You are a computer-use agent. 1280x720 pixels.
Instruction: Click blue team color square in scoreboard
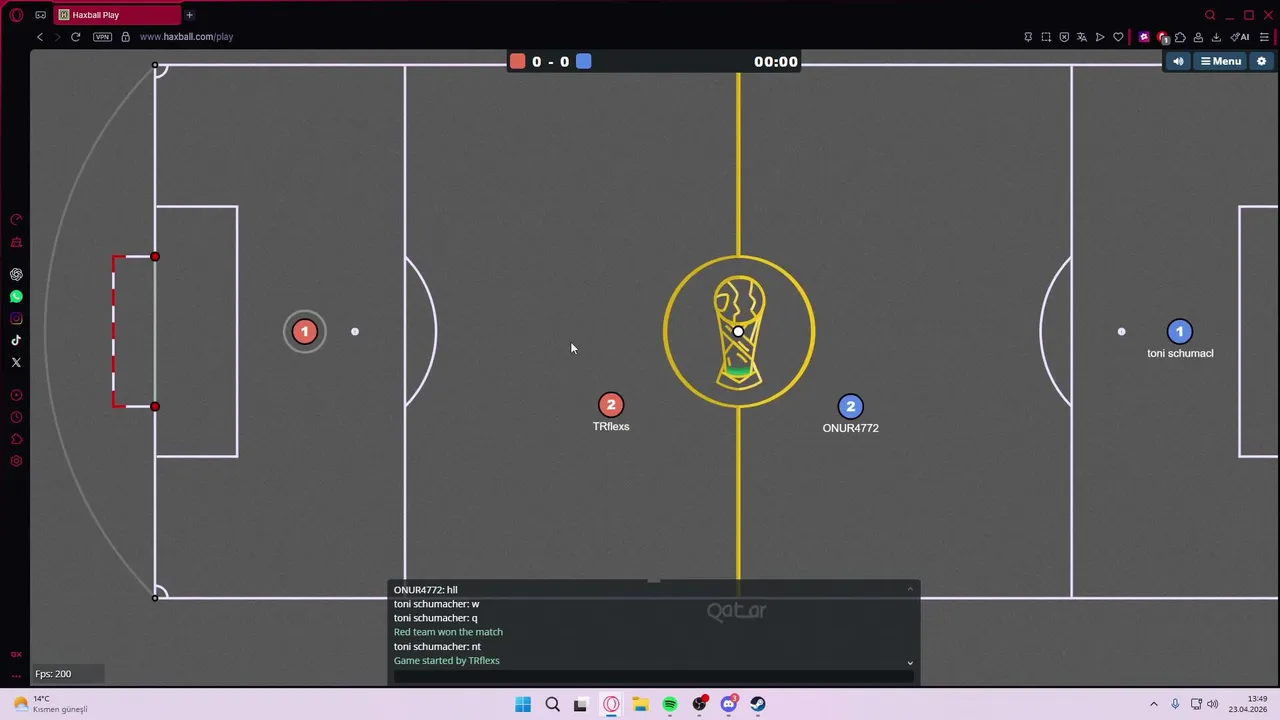tap(584, 62)
